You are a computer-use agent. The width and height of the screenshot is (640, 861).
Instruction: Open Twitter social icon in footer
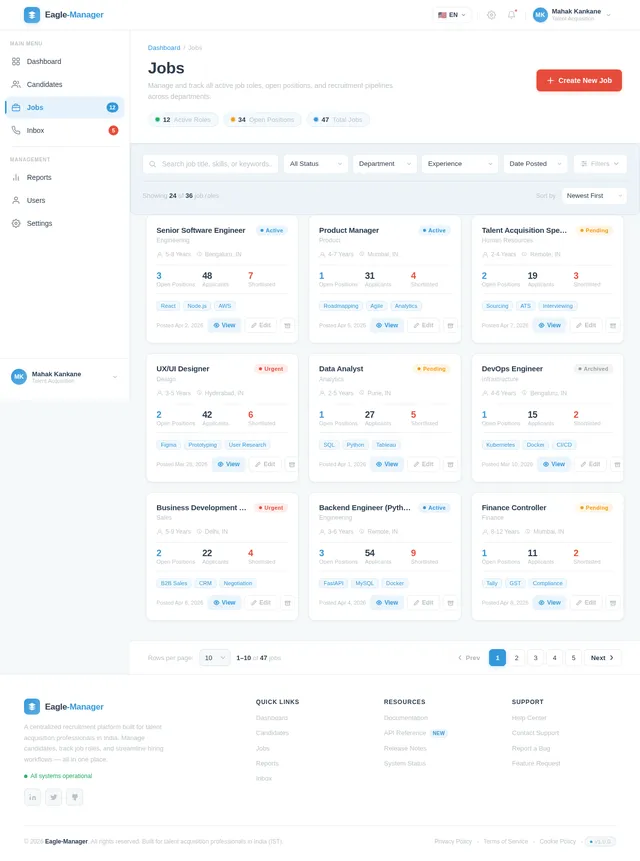[53, 797]
